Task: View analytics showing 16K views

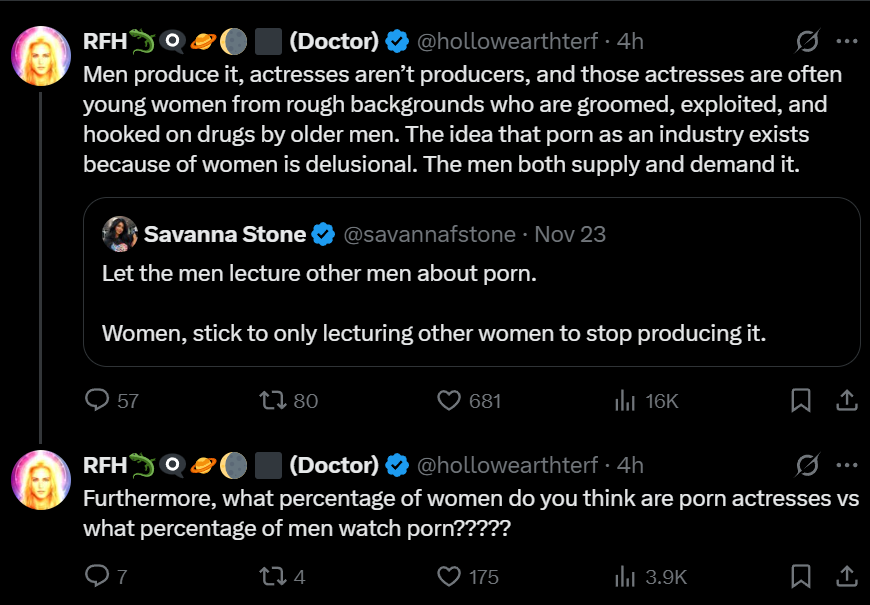Action: click(x=626, y=401)
